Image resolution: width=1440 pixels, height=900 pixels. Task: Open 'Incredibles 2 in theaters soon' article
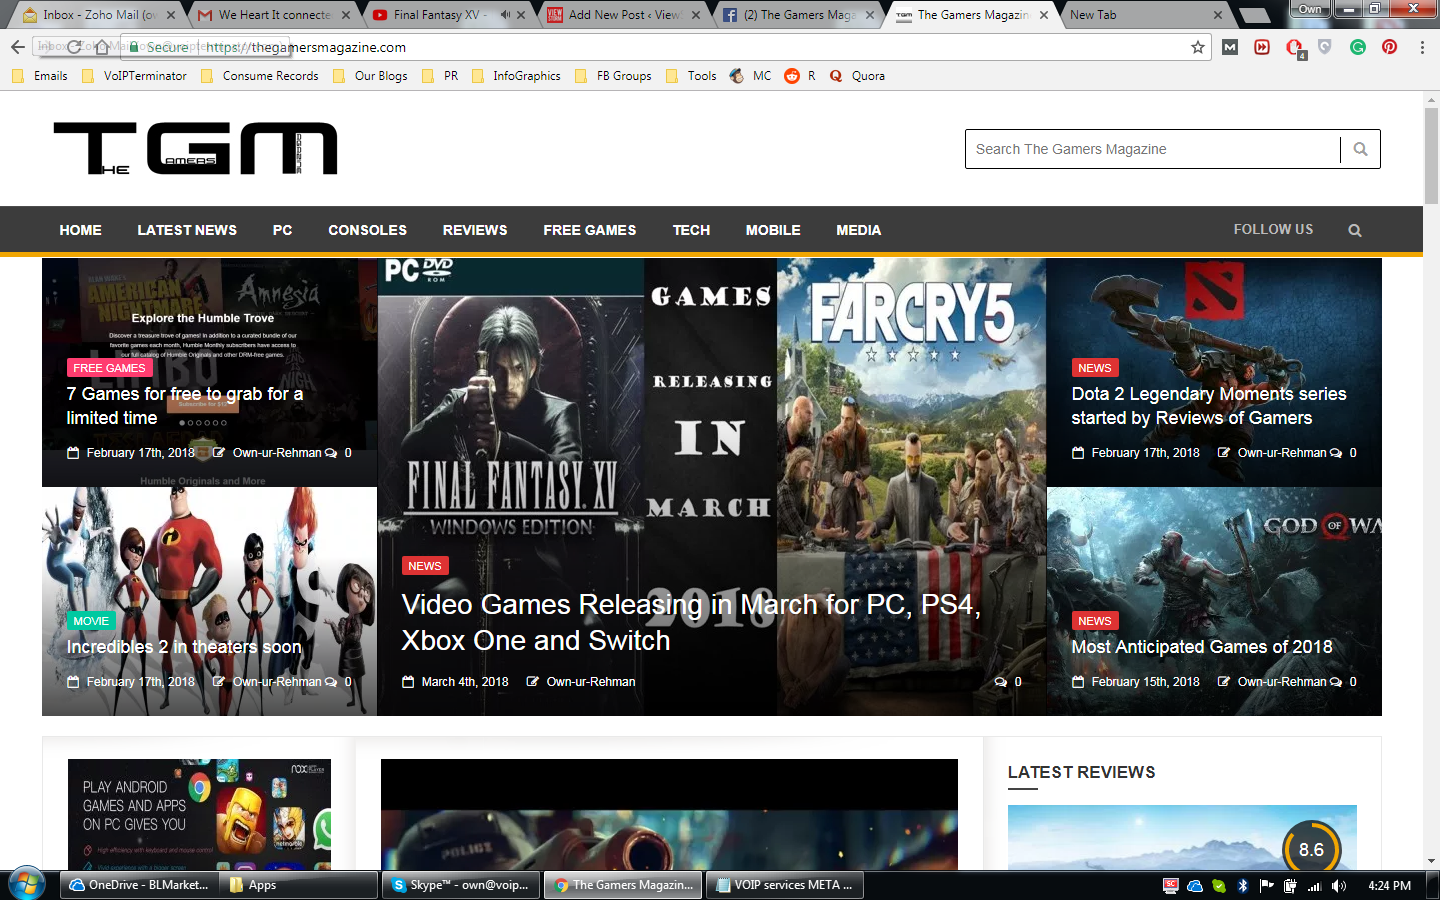tap(184, 647)
